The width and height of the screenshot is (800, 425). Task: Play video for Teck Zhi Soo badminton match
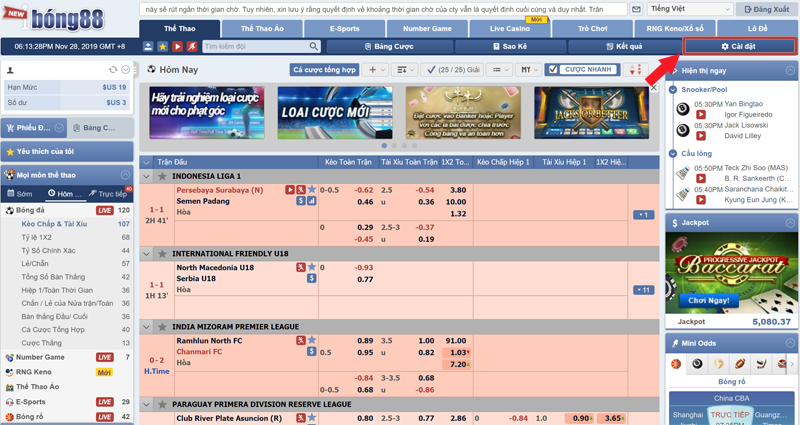[701, 179]
